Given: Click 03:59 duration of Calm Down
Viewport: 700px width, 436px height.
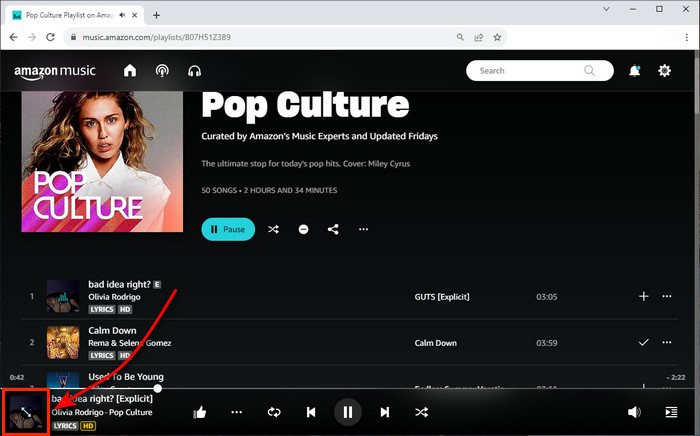Looking at the screenshot, I should click(546, 343).
